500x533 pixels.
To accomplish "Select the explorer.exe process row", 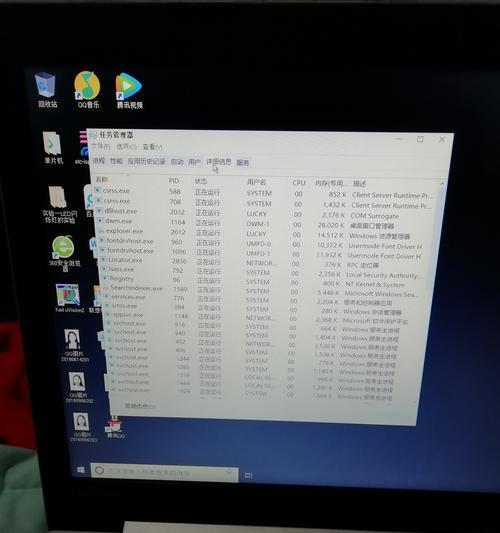I will coord(264,234).
